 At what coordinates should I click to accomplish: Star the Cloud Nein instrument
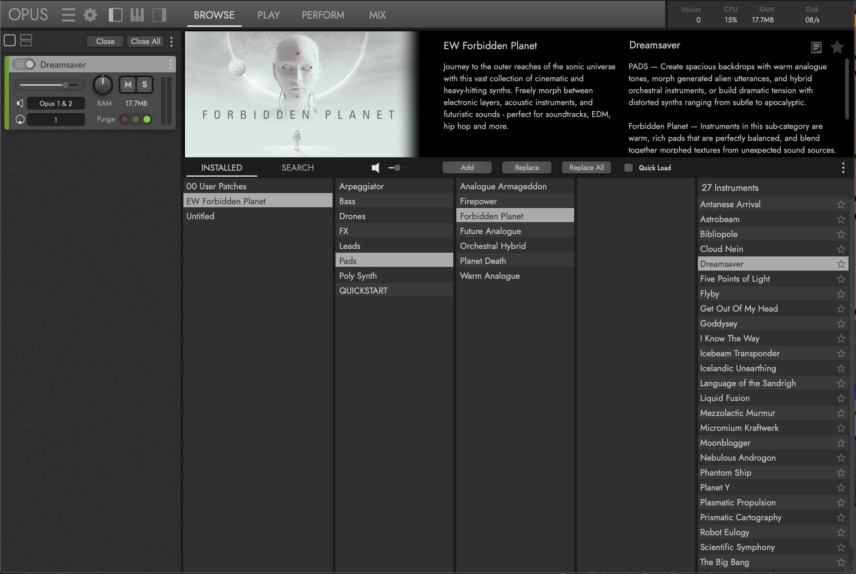(841, 249)
